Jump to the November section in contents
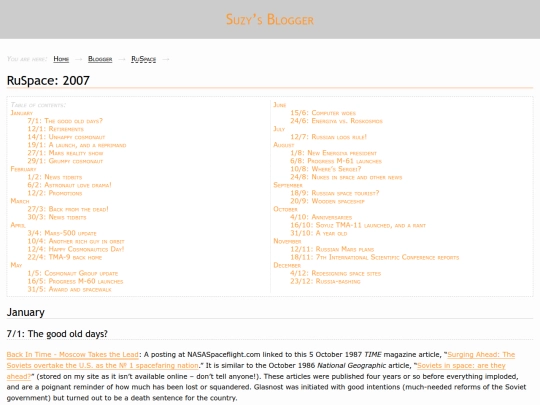This screenshot has width=540, height=405. coord(287,241)
